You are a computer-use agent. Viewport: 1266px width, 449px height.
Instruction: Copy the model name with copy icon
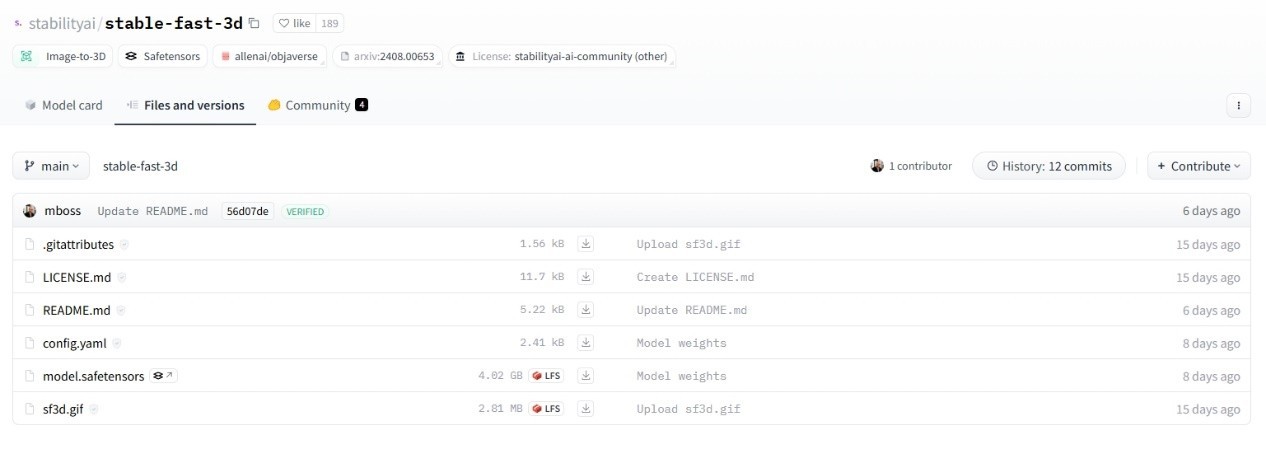pos(254,23)
